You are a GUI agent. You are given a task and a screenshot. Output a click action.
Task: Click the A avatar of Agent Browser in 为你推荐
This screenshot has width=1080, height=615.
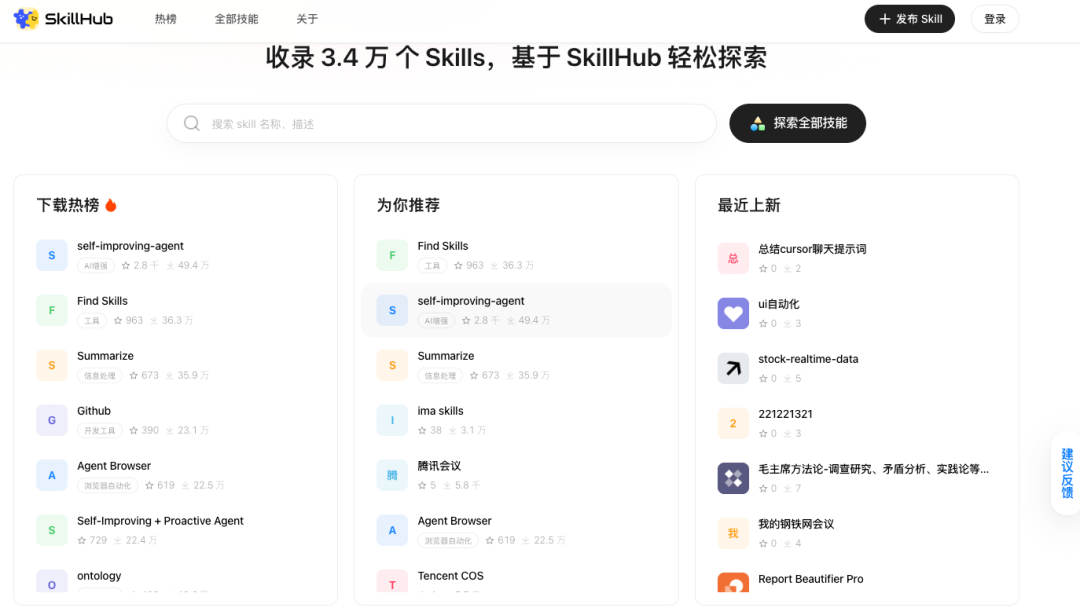[392, 530]
